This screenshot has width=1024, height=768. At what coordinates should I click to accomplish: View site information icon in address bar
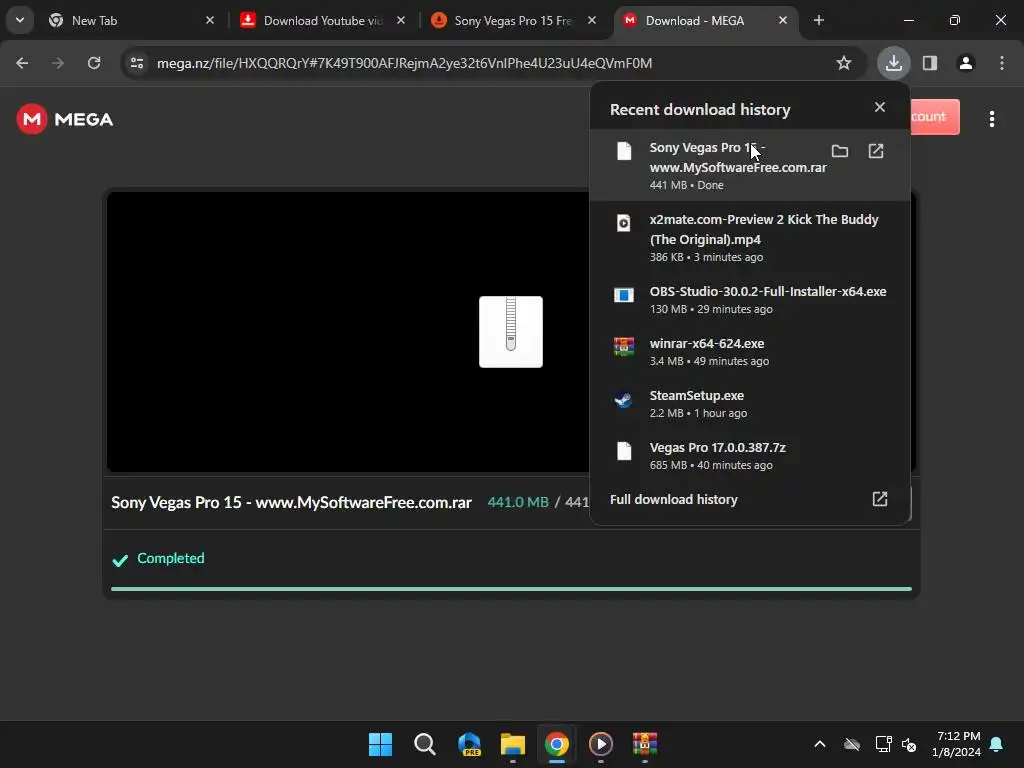pyautogui.click(x=137, y=63)
